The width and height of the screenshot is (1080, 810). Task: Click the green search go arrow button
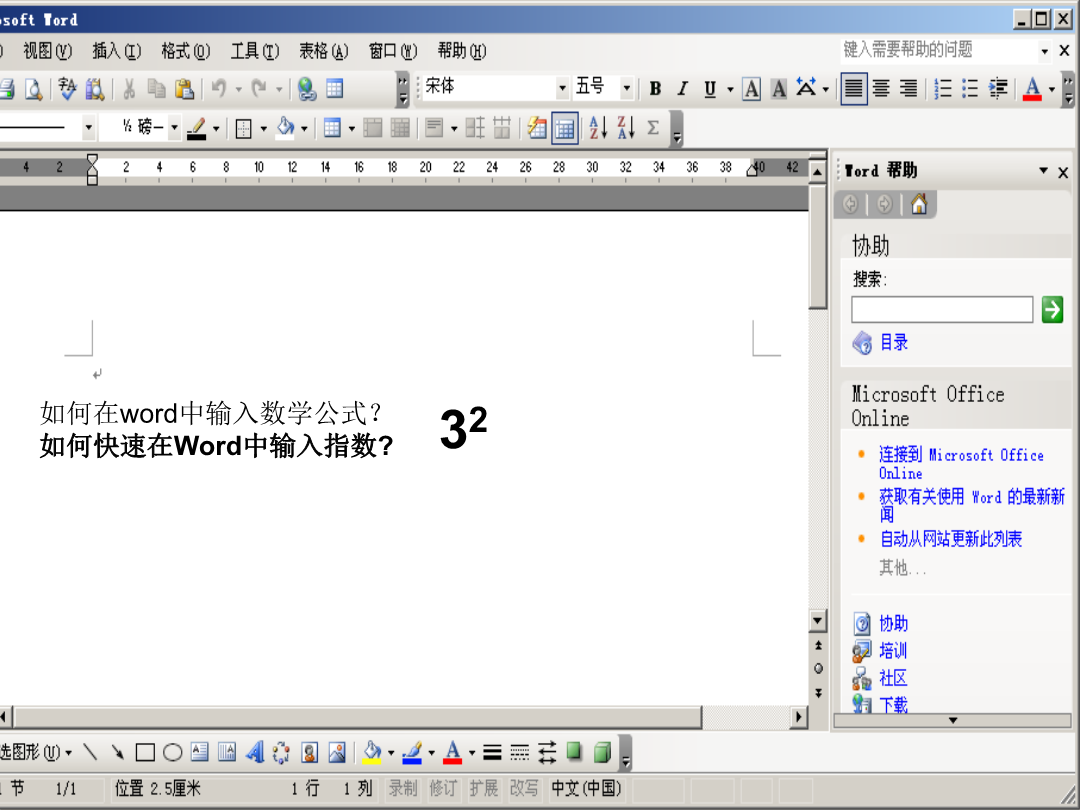[x=1052, y=309]
